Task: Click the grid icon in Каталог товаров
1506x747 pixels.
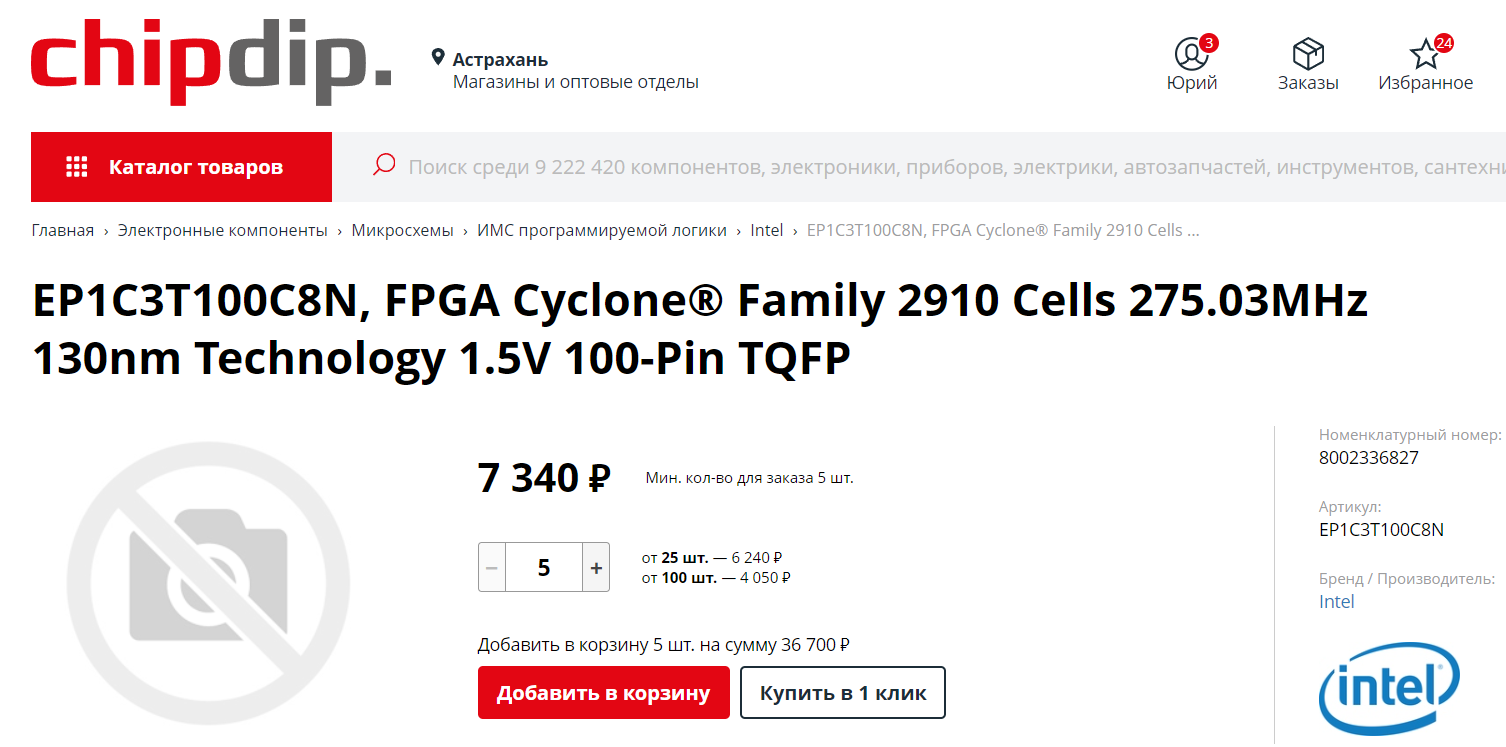Action: [77, 167]
